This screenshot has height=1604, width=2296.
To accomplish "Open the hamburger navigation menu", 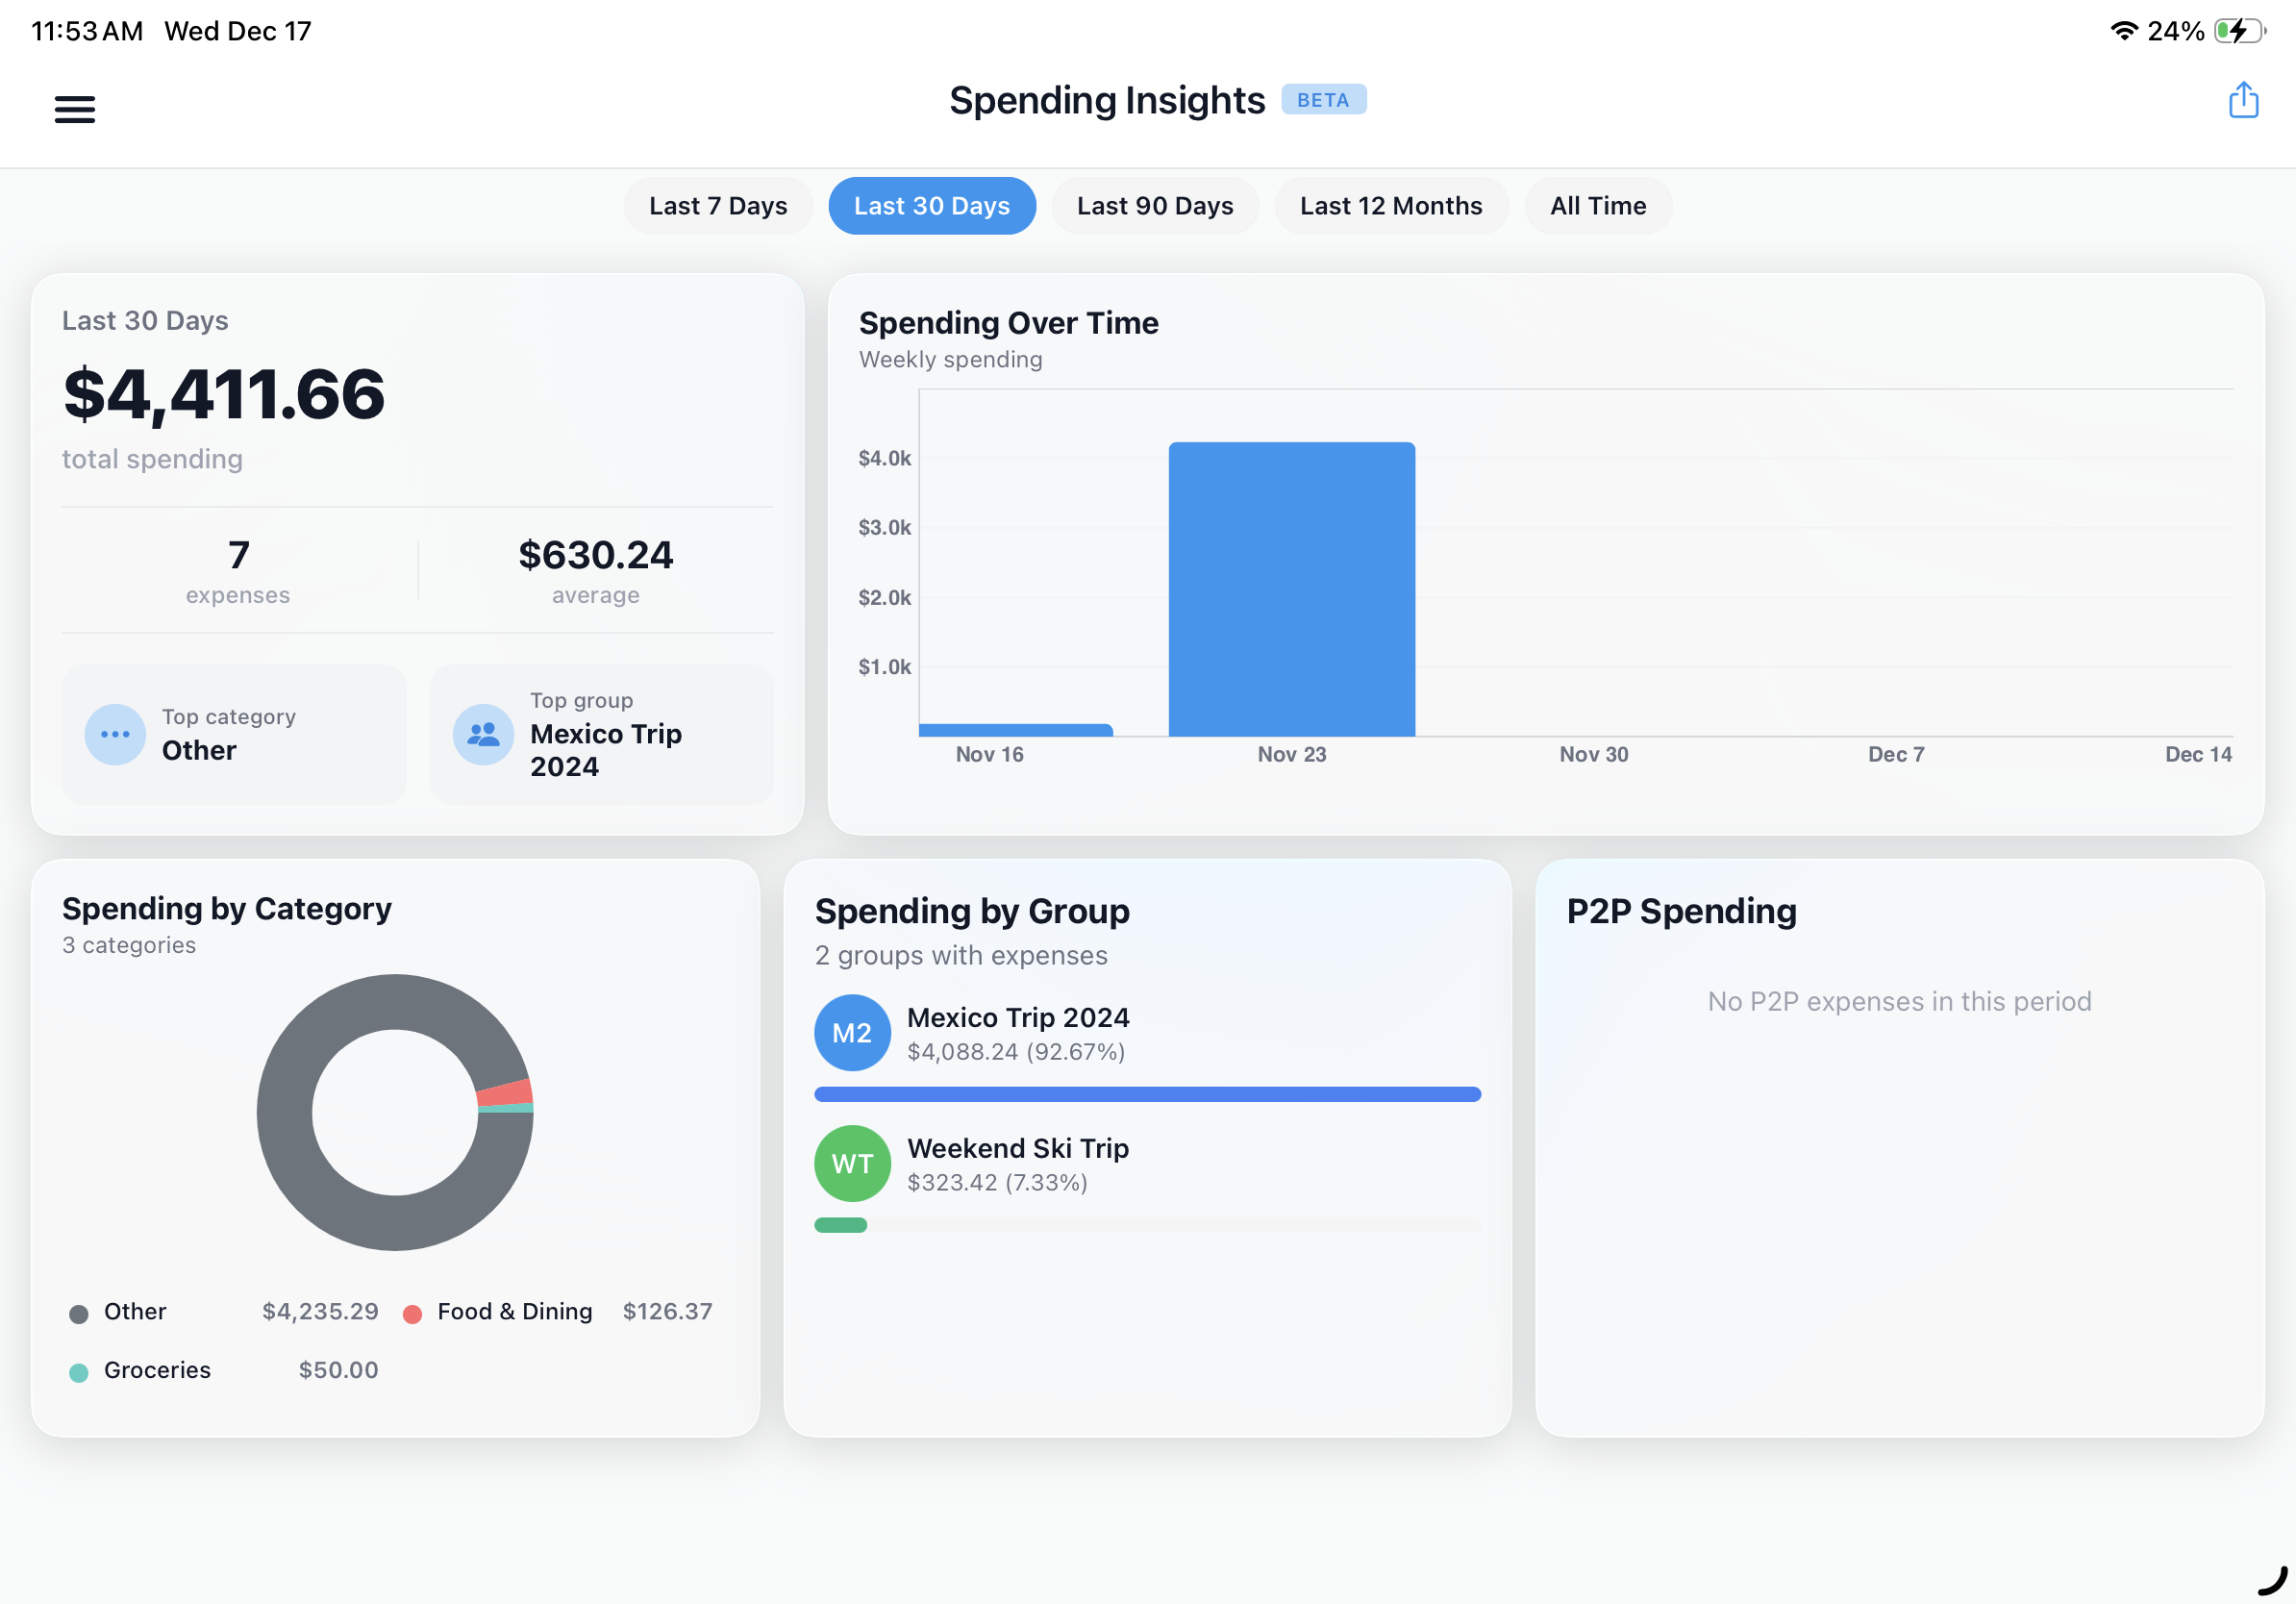I will pos(74,108).
